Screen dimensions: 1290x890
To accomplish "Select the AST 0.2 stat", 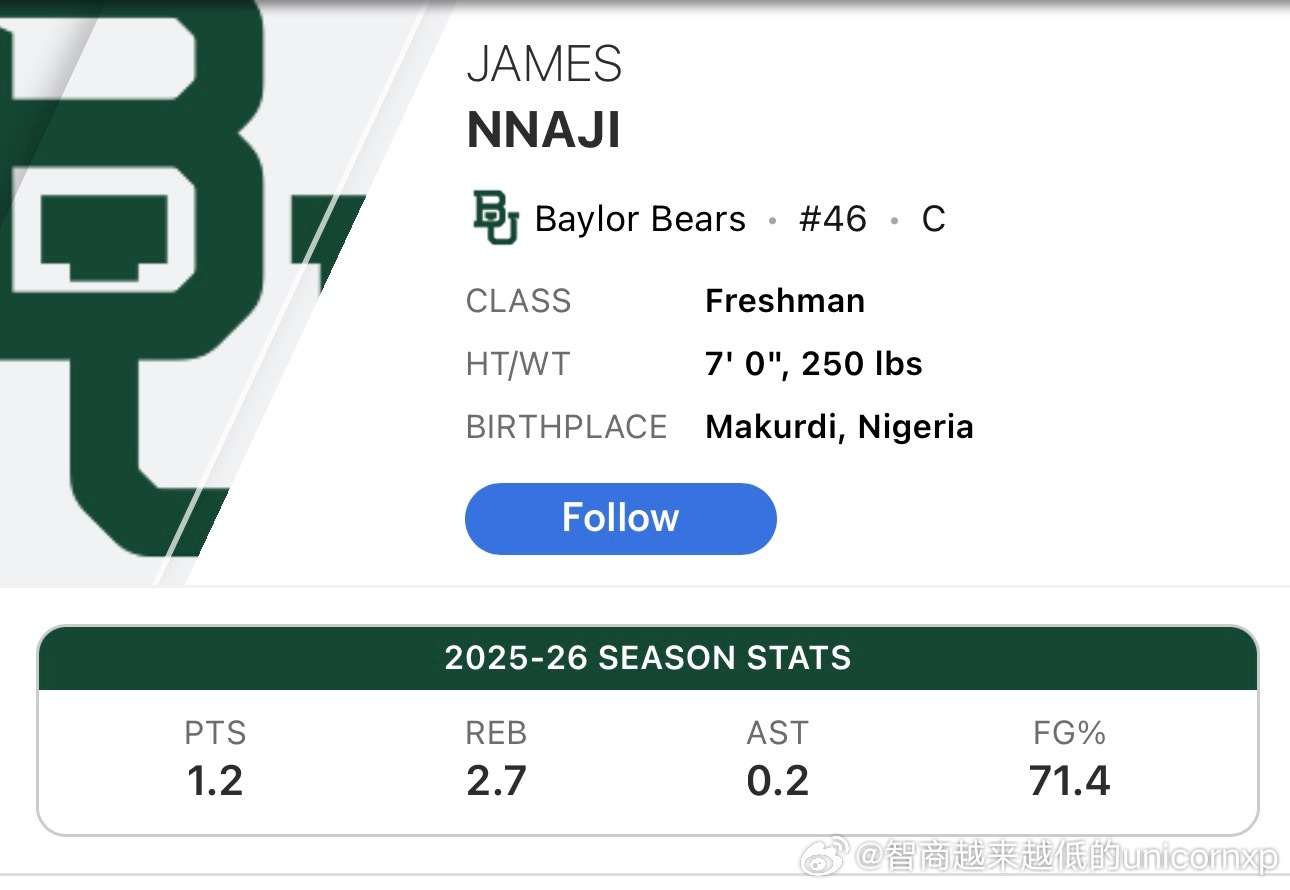I will (777, 761).
